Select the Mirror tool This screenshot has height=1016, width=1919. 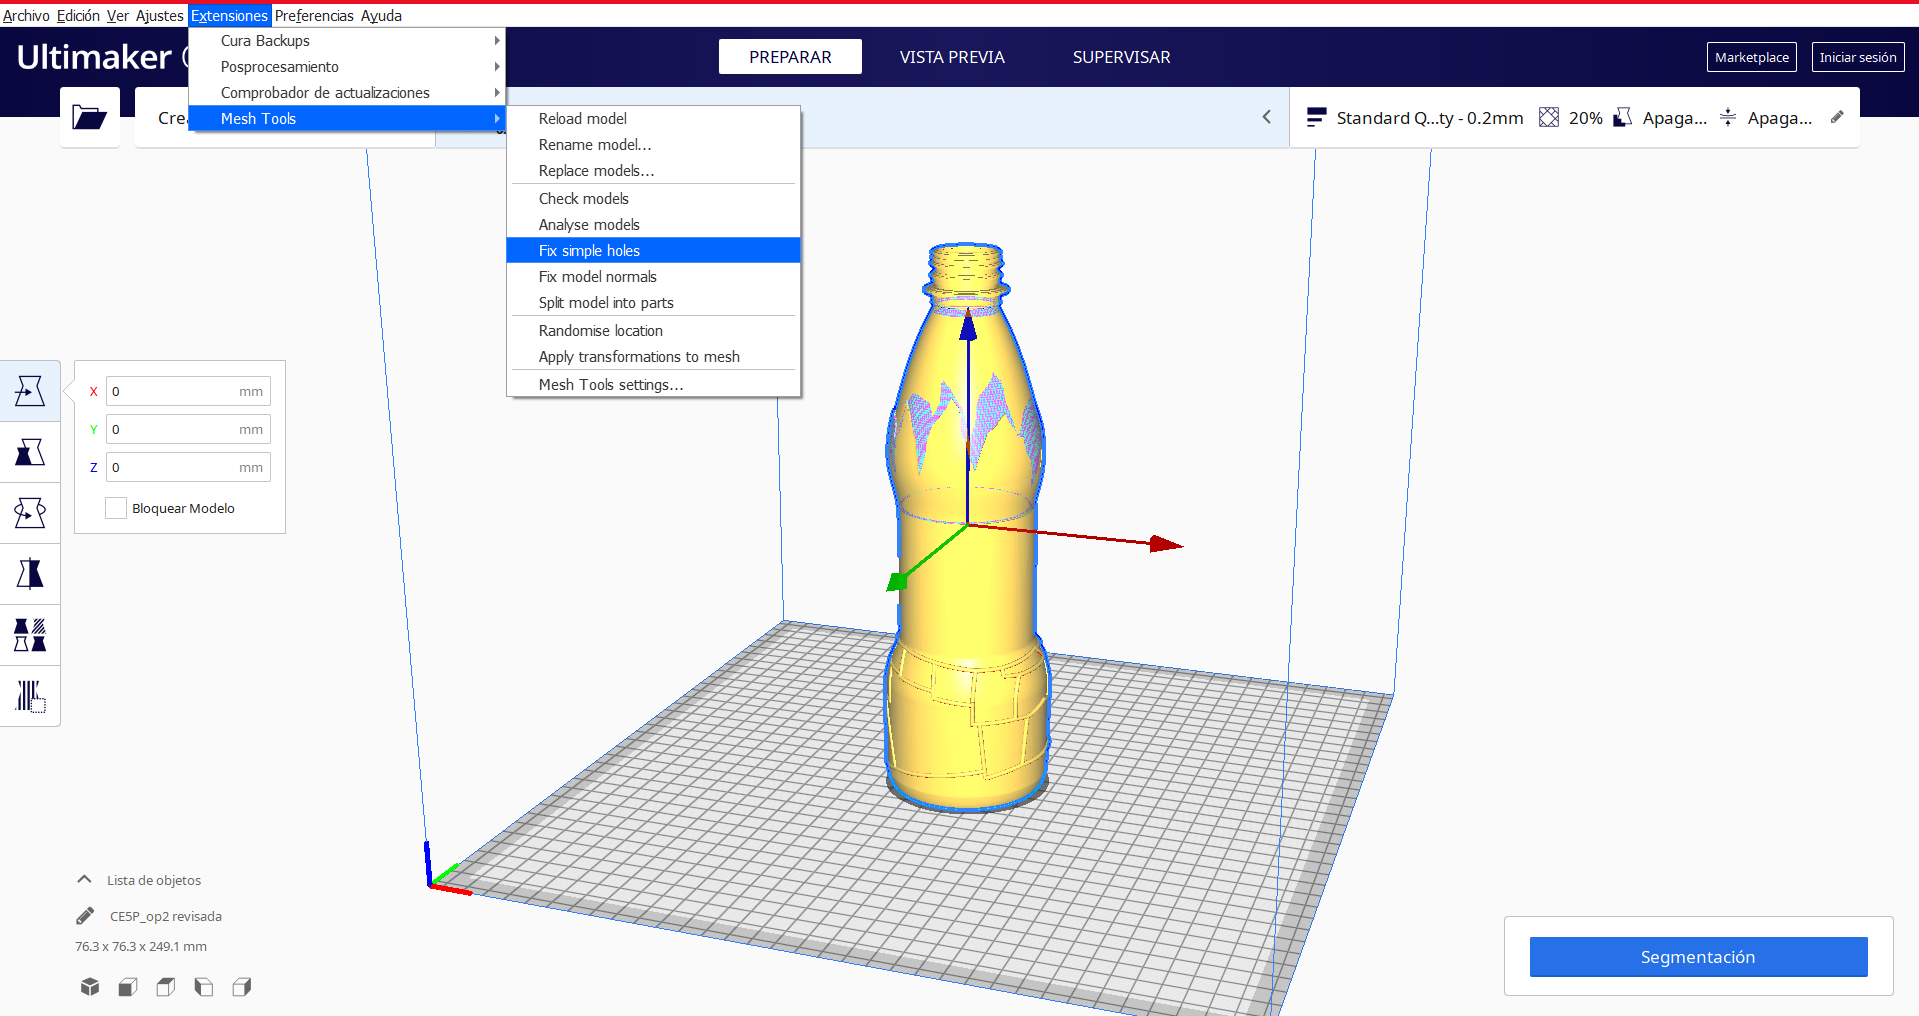pyautogui.click(x=29, y=573)
